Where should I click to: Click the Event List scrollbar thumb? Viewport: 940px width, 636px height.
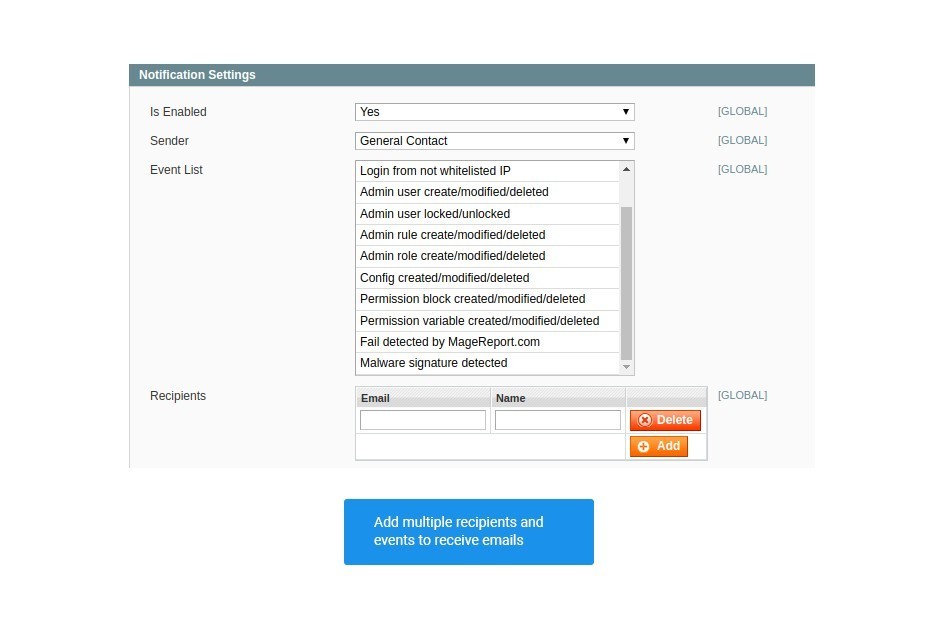pos(626,283)
